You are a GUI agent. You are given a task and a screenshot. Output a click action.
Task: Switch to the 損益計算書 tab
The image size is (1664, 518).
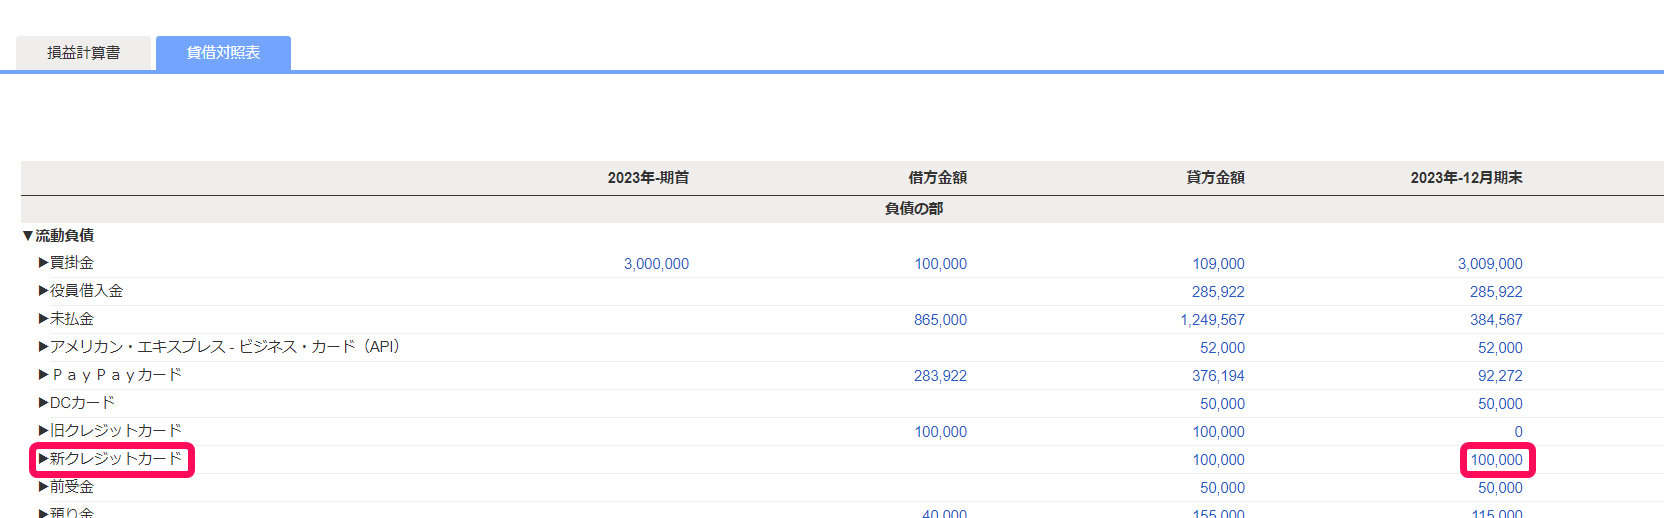point(84,53)
